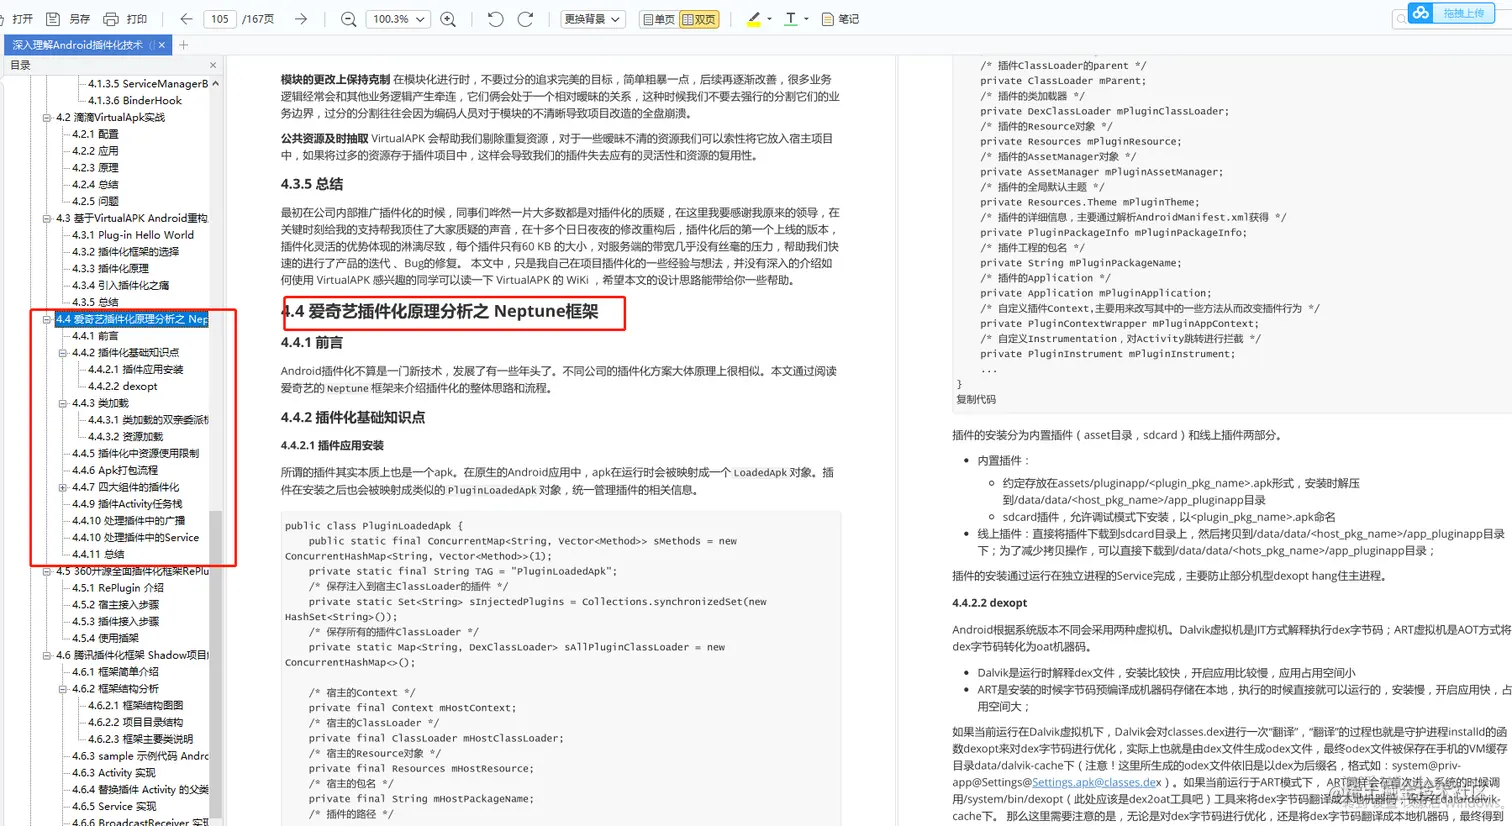Go to the previous page arrow
Screen dimensions: 1512x826
(186, 19)
